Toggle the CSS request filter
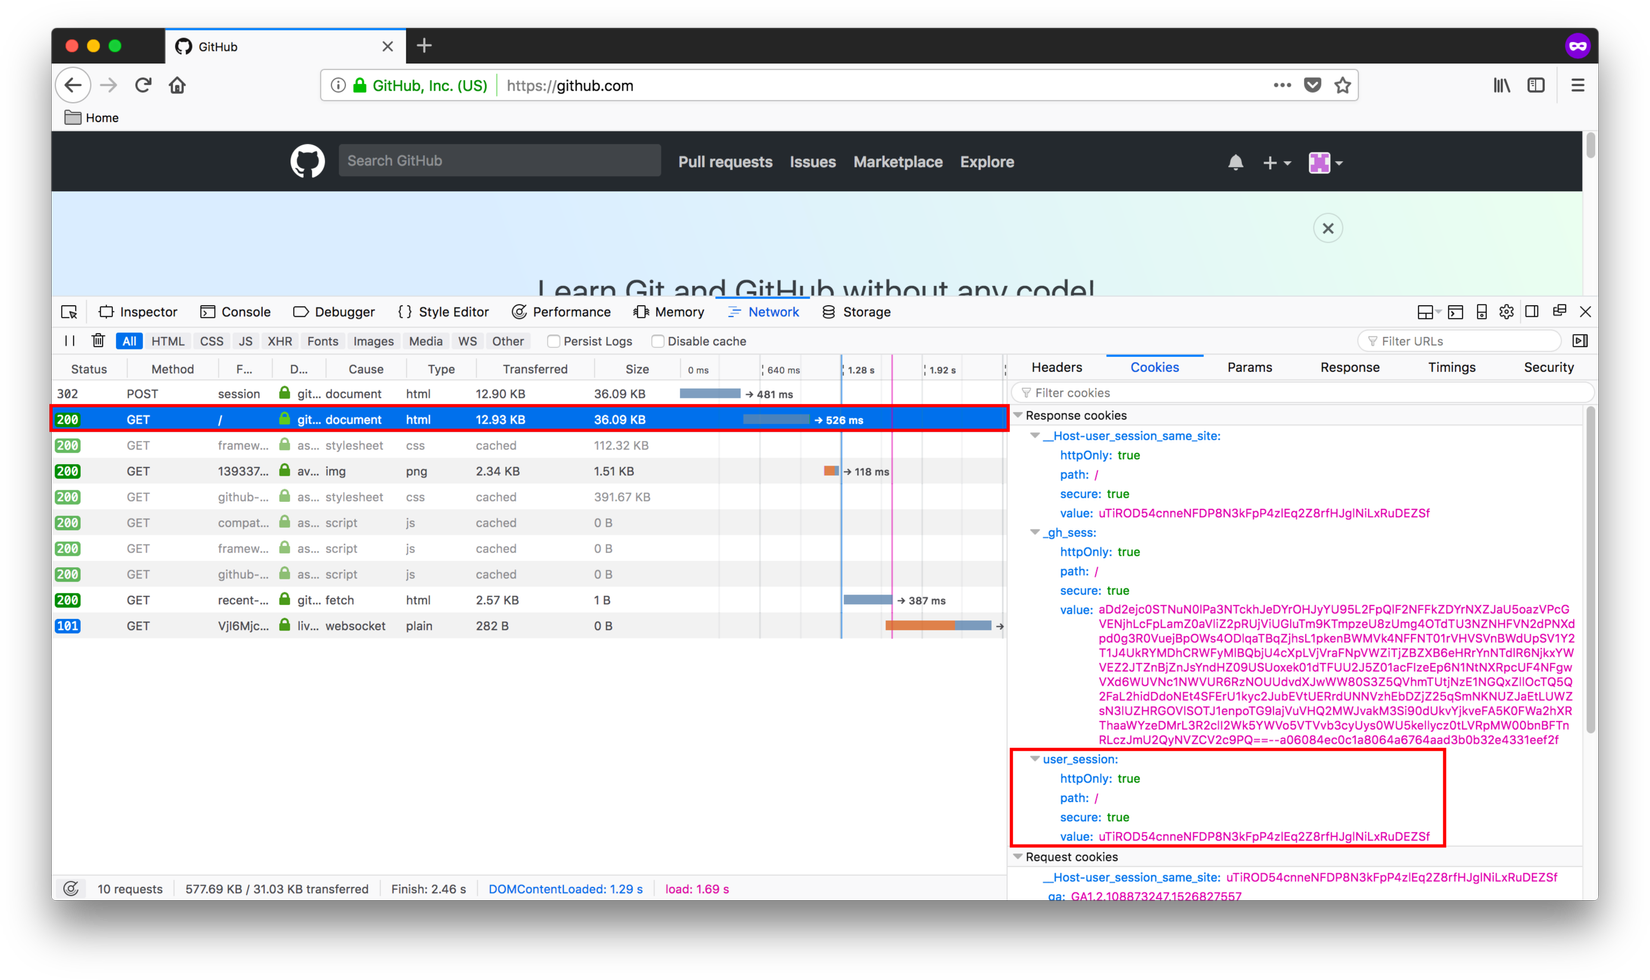The height and width of the screenshot is (980, 1650). point(212,341)
